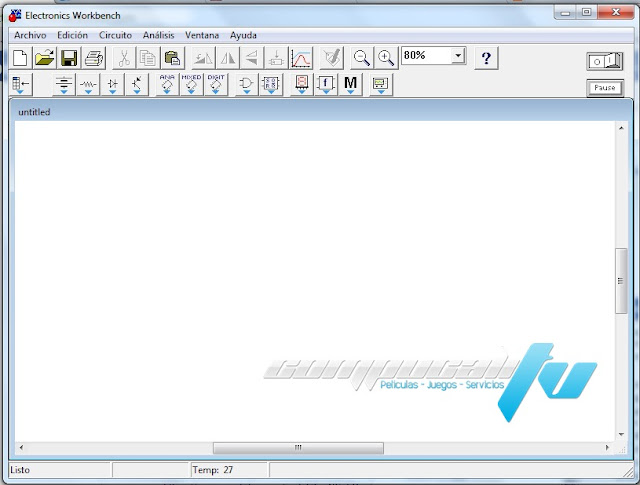Click the Pause simulation button
640x485 pixels.
pyautogui.click(x=605, y=88)
